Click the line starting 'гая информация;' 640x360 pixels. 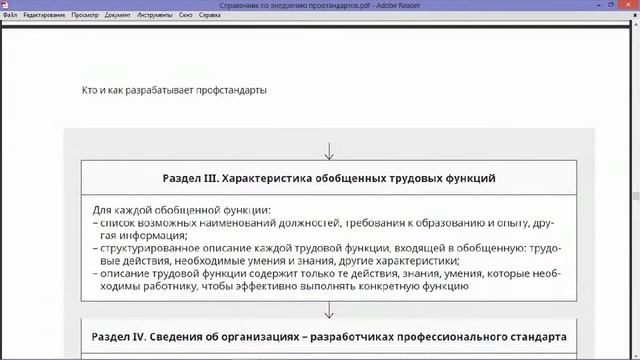coord(144,236)
